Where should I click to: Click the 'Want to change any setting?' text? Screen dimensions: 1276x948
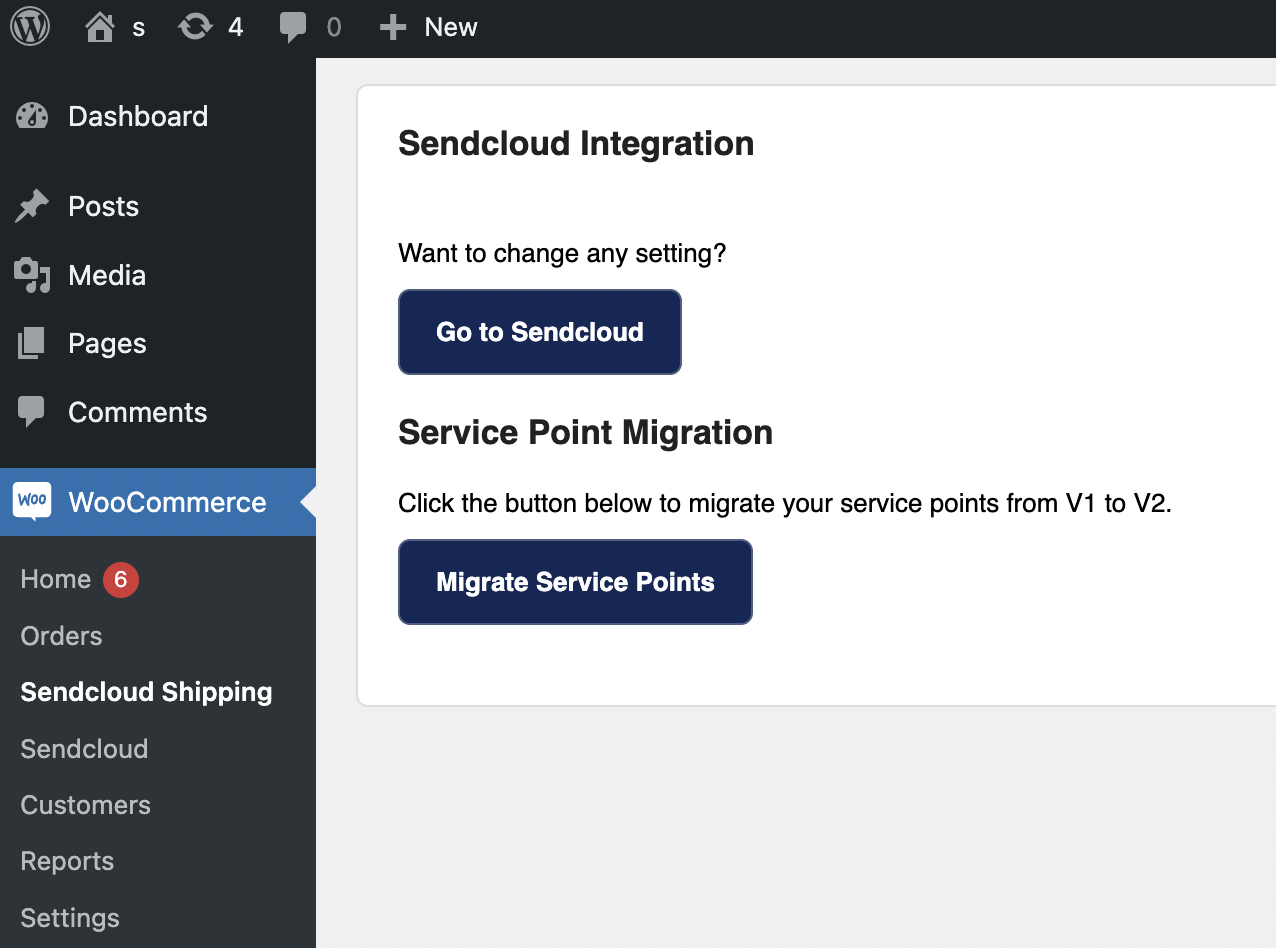coord(562,254)
